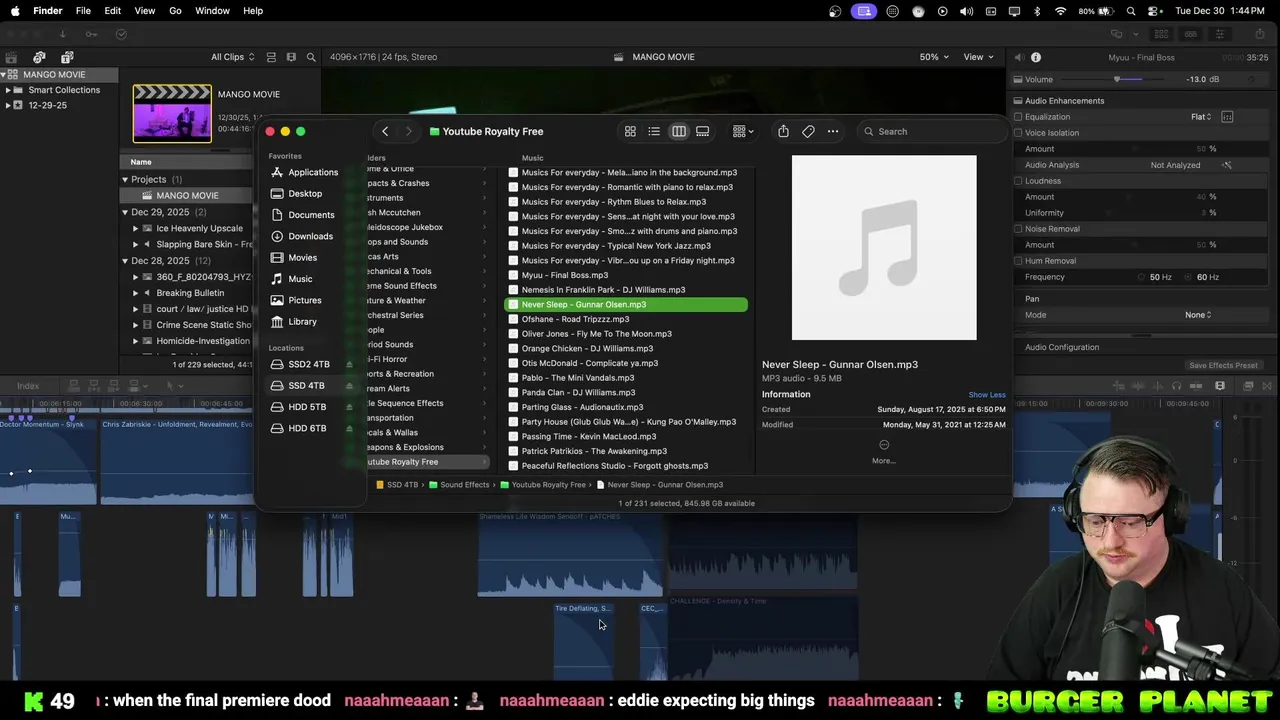Screen dimensions: 1280x720
Task: Open the Window menu
Action: [212, 11]
